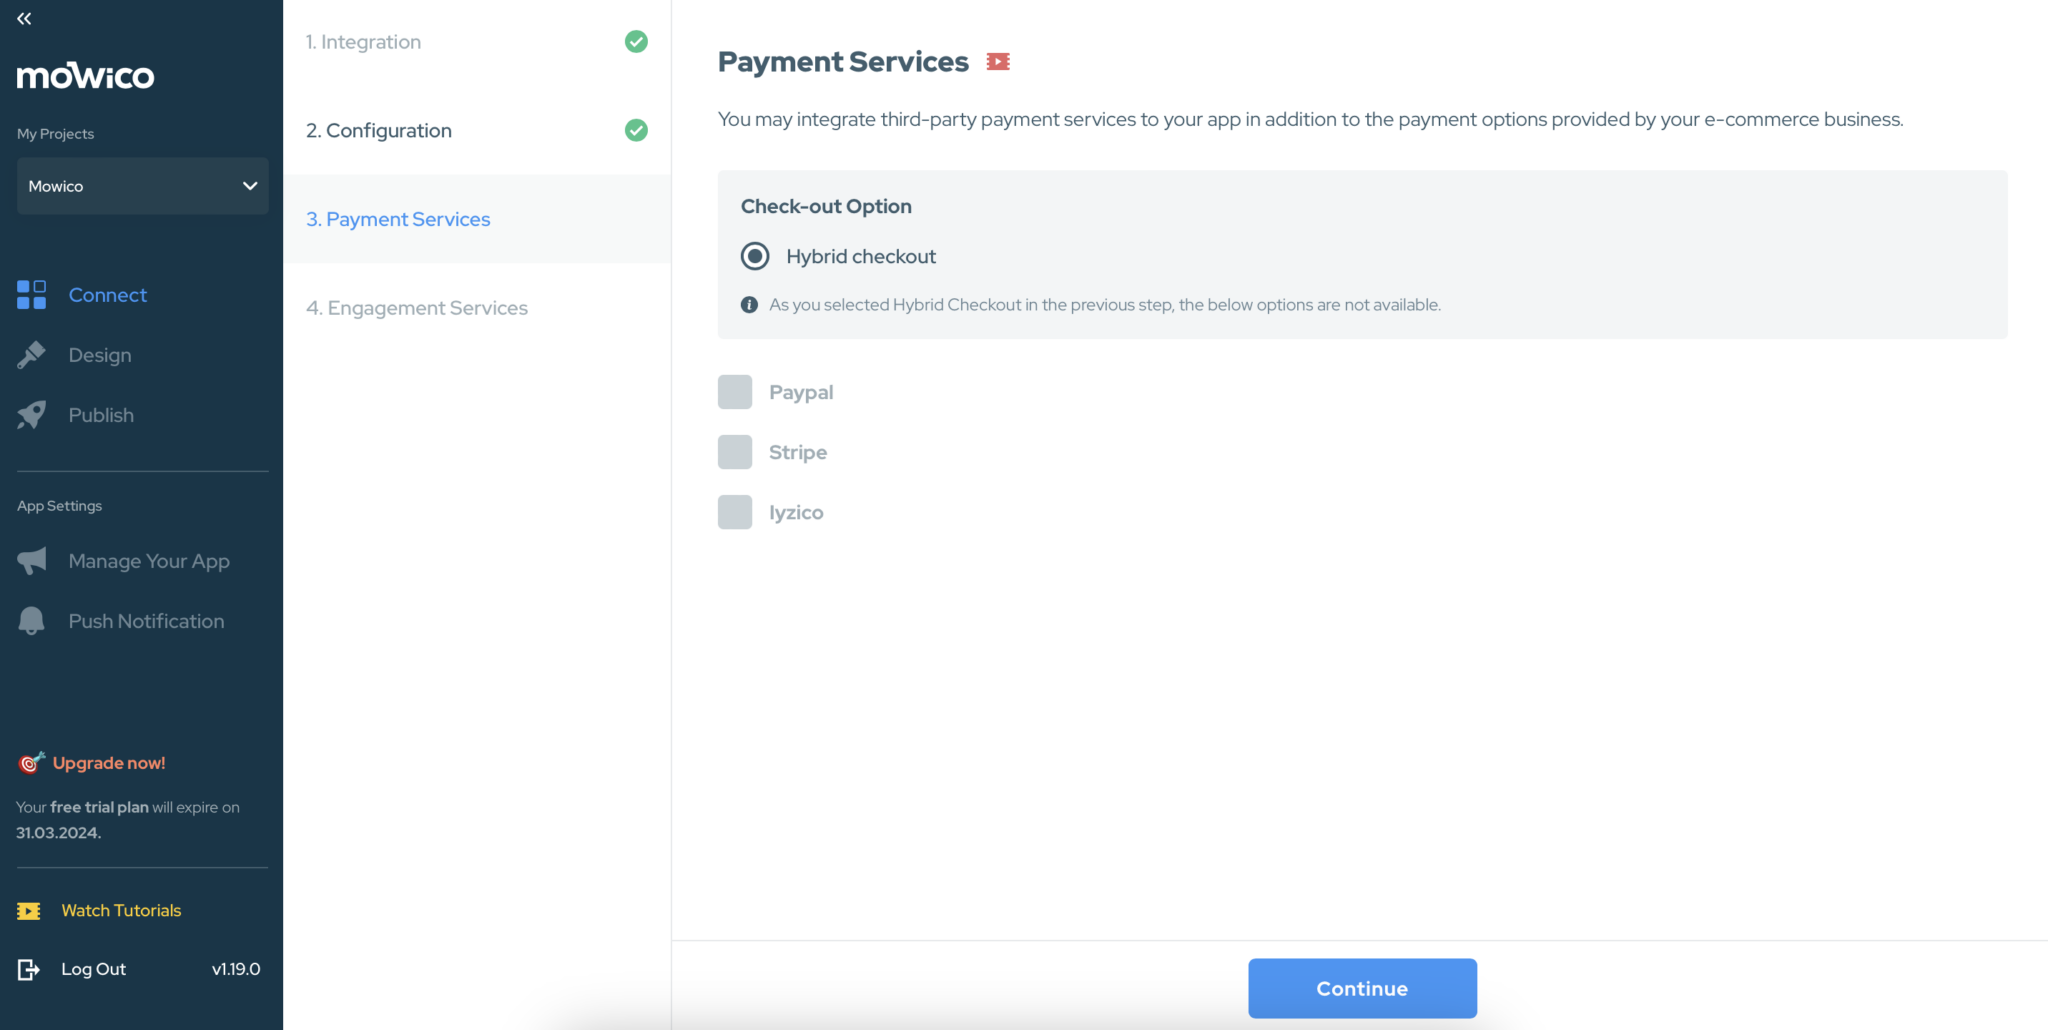Switch to the Engagement Services step
Image resolution: width=2048 pixels, height=1030 pixels.
tap(417, 307)
